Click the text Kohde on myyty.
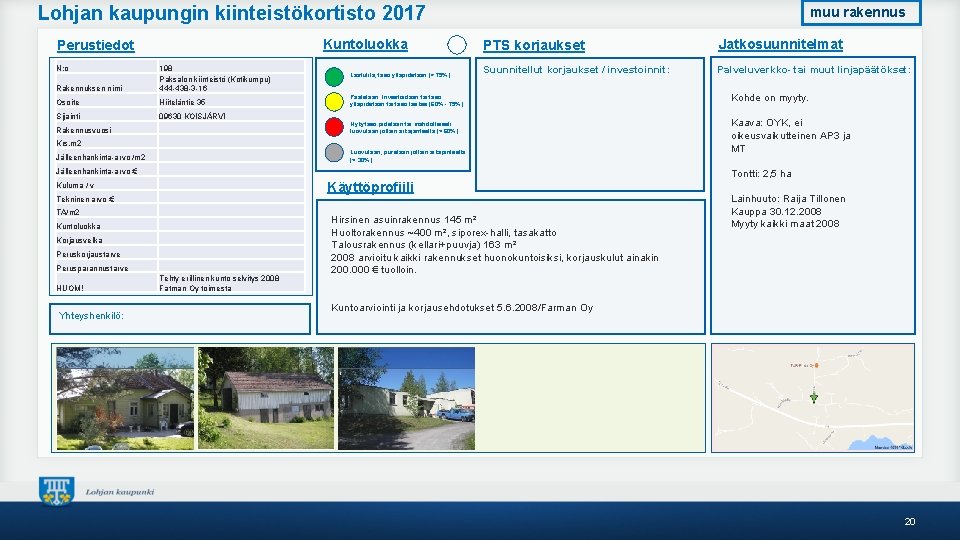960x540 pixels. click(770, 97)
